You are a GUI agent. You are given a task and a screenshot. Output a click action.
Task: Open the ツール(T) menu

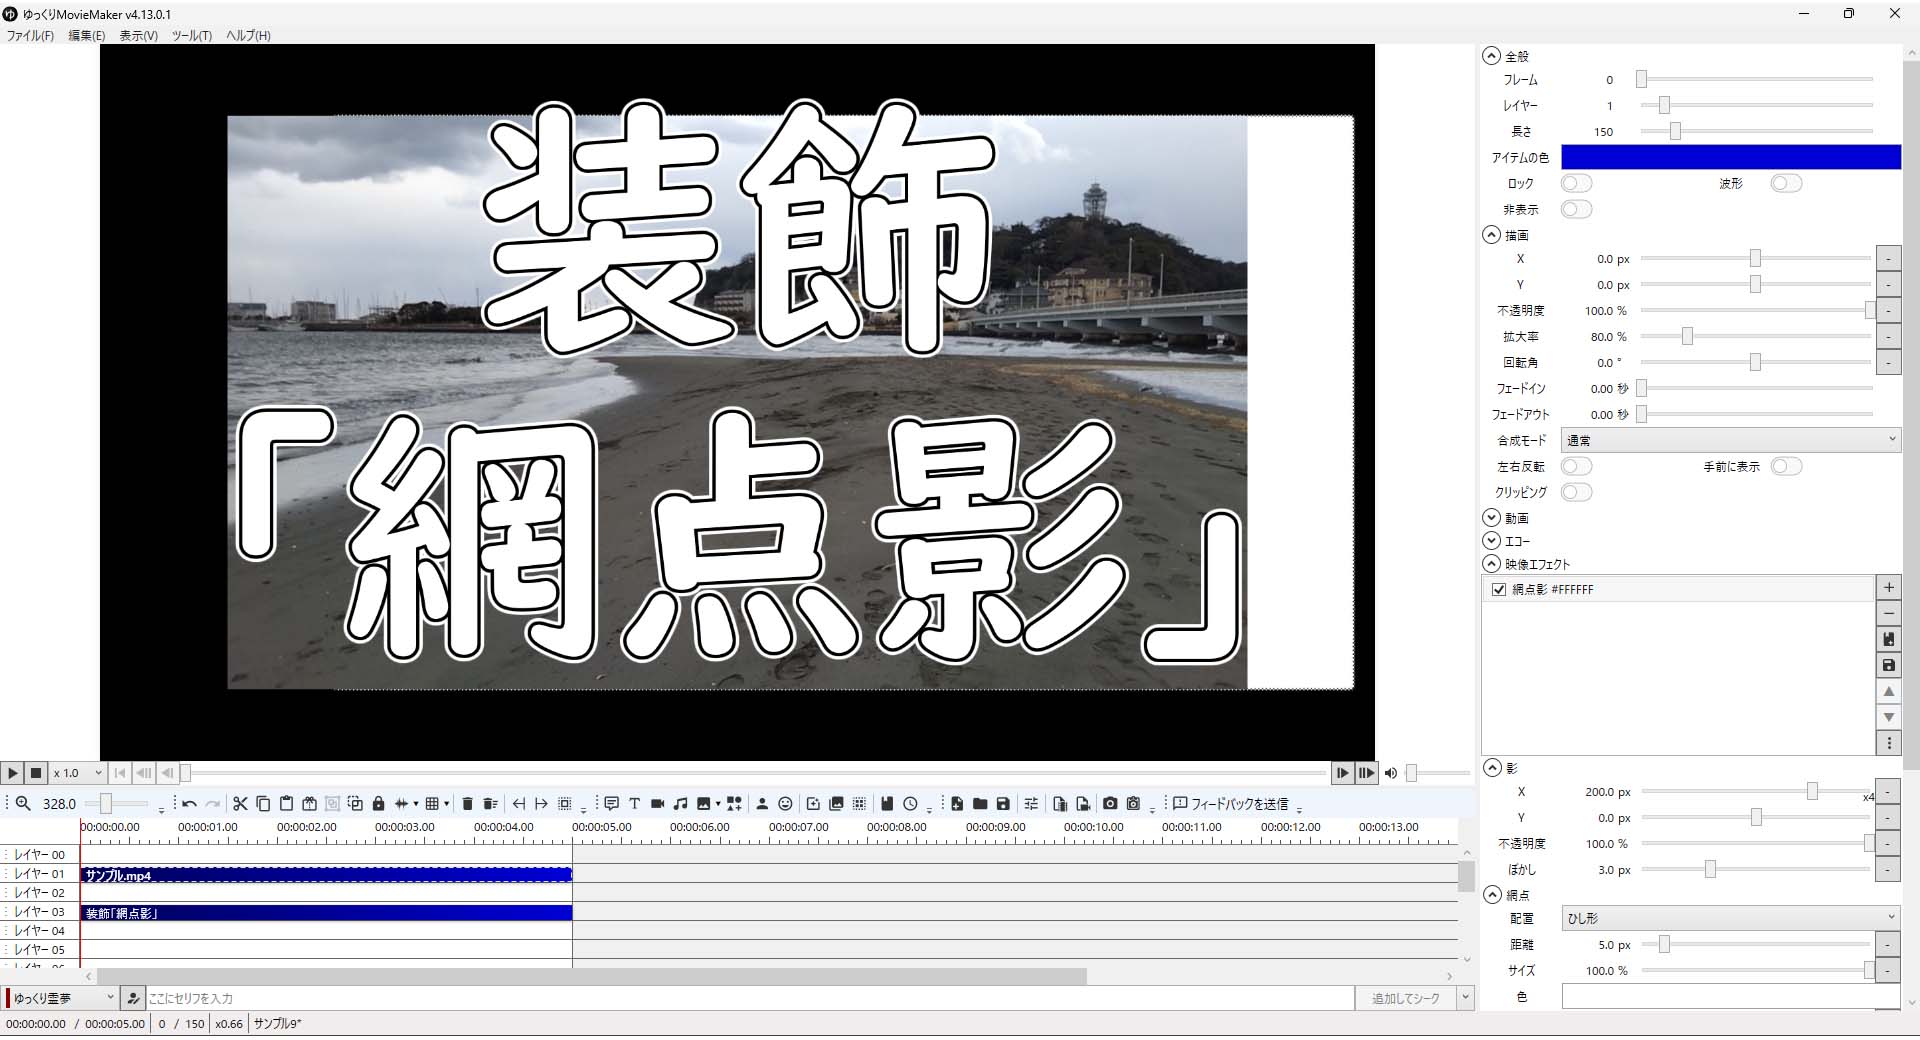pos(191,35)
